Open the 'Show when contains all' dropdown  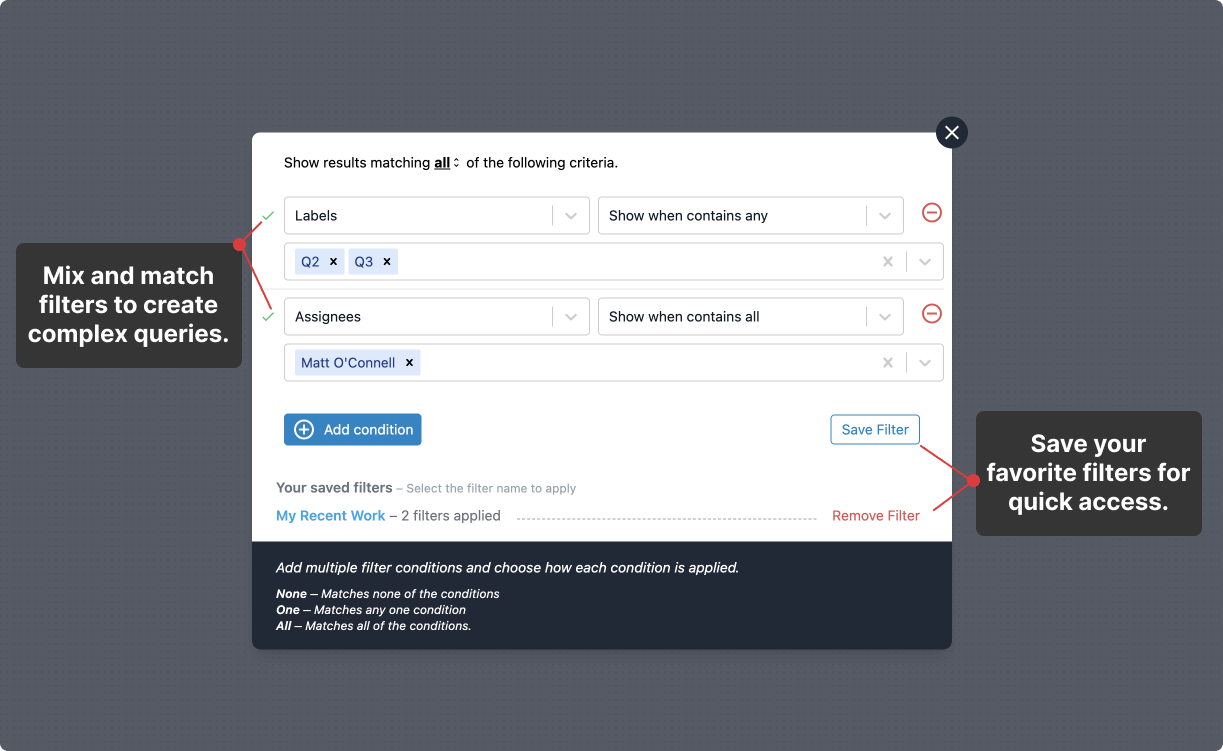(751, 317)
